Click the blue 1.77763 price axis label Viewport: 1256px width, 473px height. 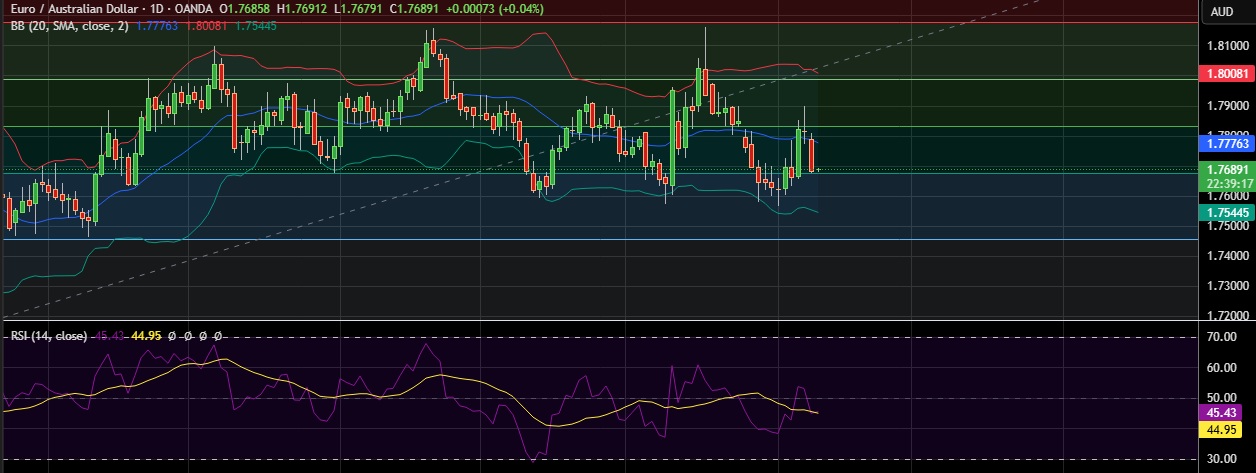[x=1226, y=144]
